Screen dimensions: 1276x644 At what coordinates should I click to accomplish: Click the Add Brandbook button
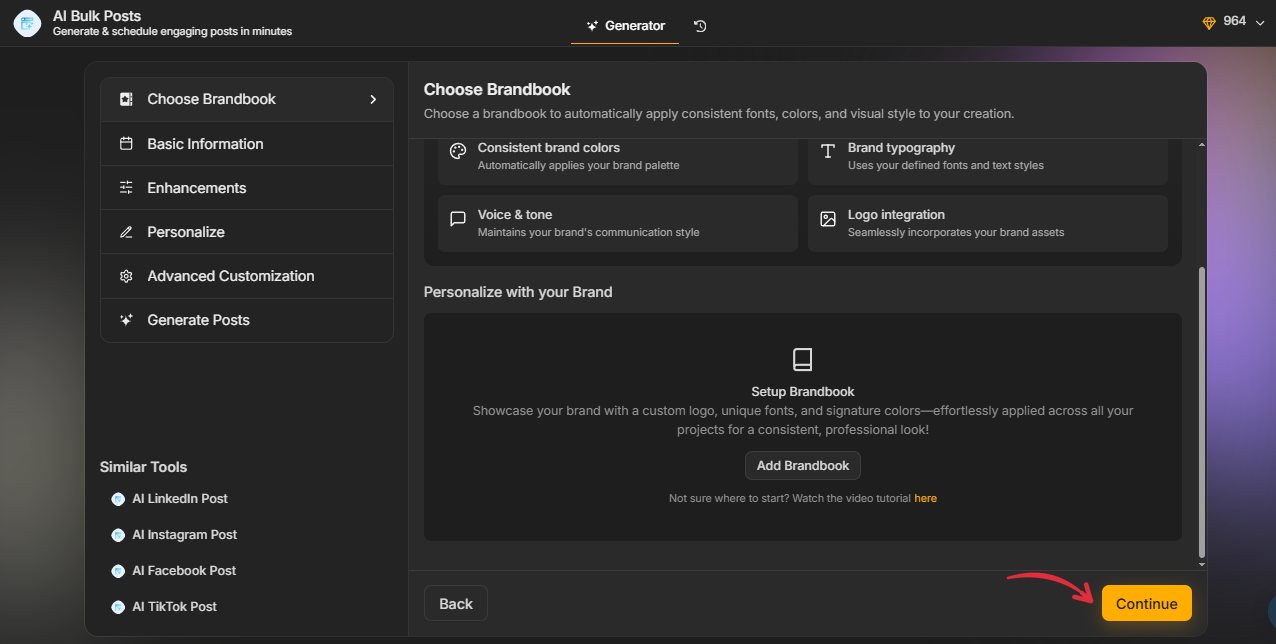tap(803, 466)
